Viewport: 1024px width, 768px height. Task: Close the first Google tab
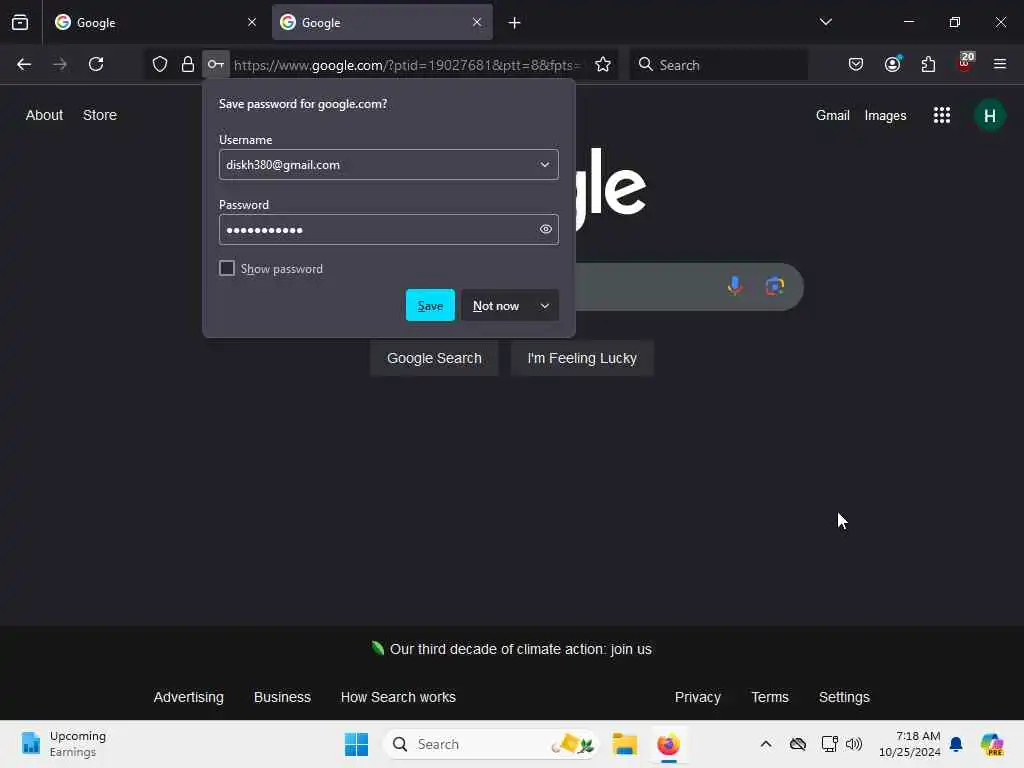point(252,22)
